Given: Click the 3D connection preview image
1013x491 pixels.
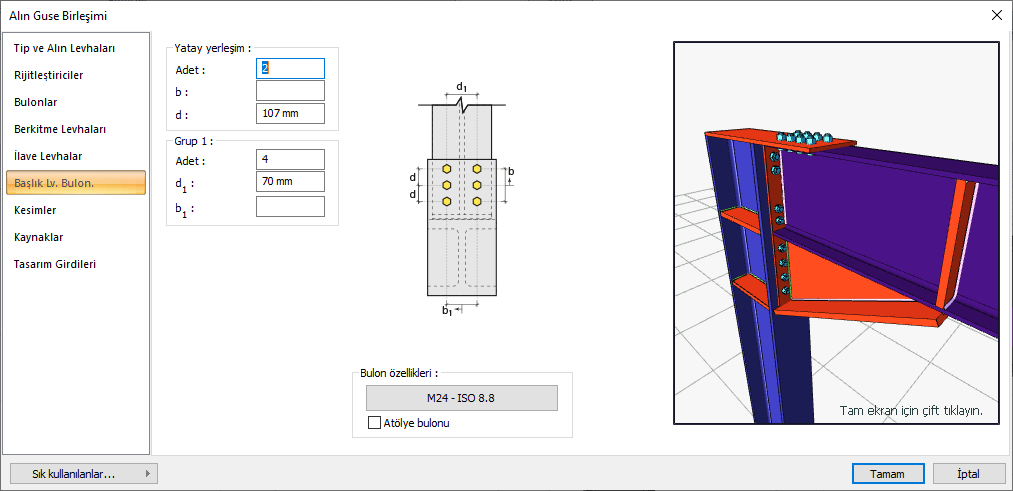Looking at the screenshot, I should (x=836, y=232).
